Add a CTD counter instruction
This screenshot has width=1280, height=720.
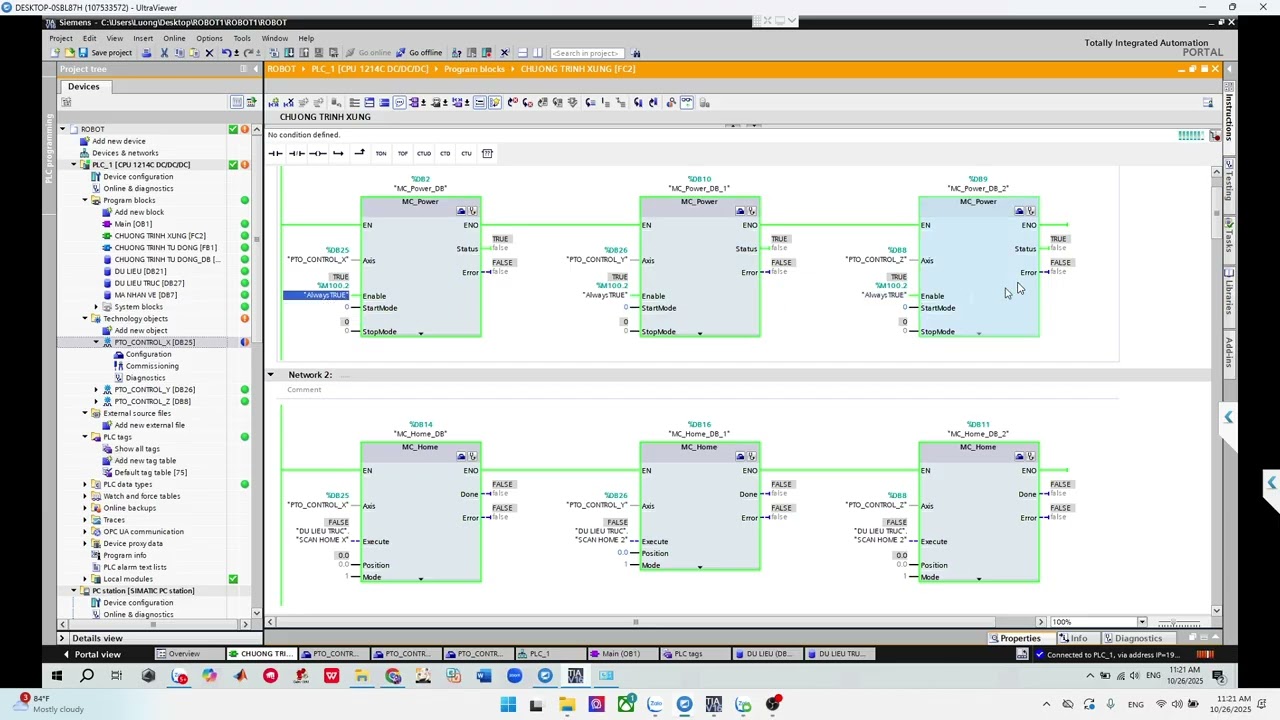point(445,153)
